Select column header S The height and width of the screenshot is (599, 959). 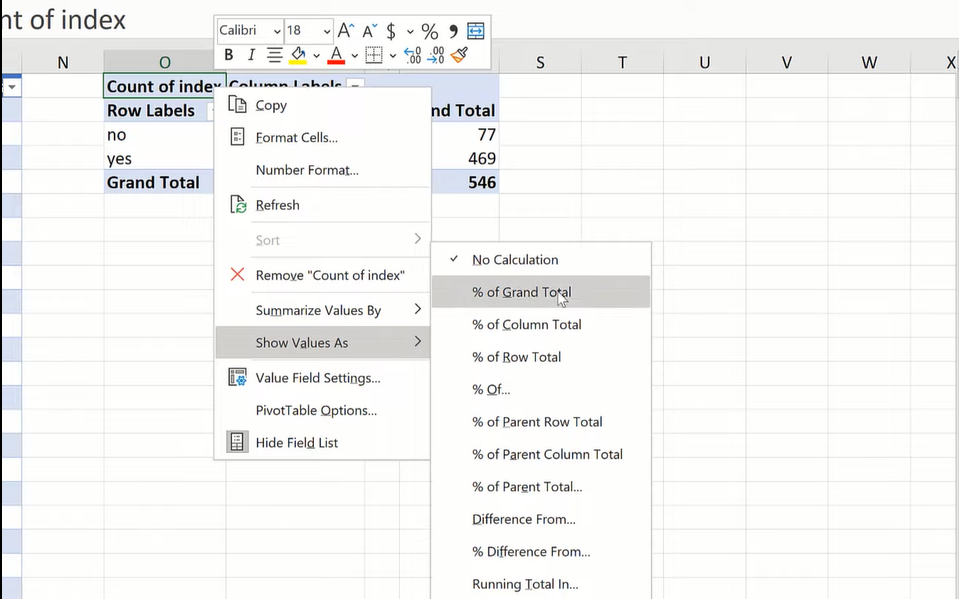(540, 62)
